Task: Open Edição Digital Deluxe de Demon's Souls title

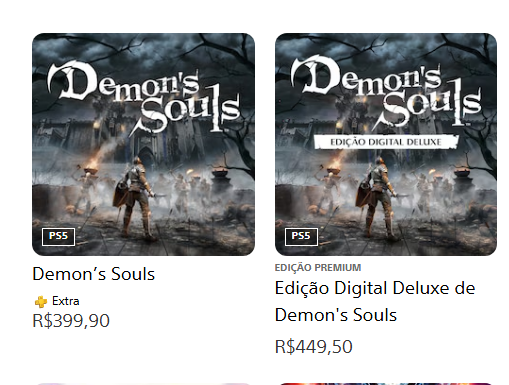Action: tap(375, 301)
